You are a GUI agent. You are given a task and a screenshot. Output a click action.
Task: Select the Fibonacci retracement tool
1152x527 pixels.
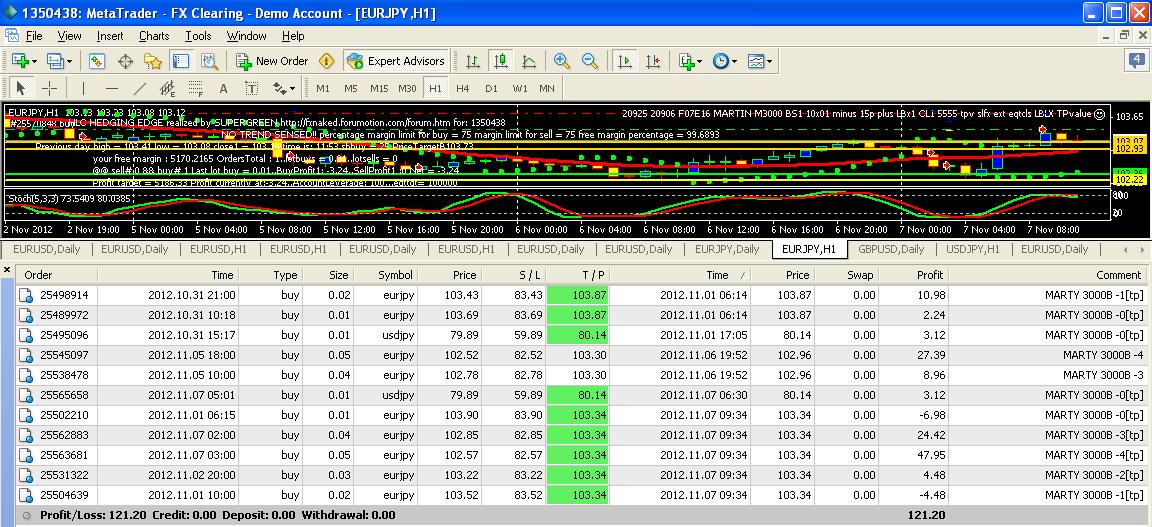195,88
